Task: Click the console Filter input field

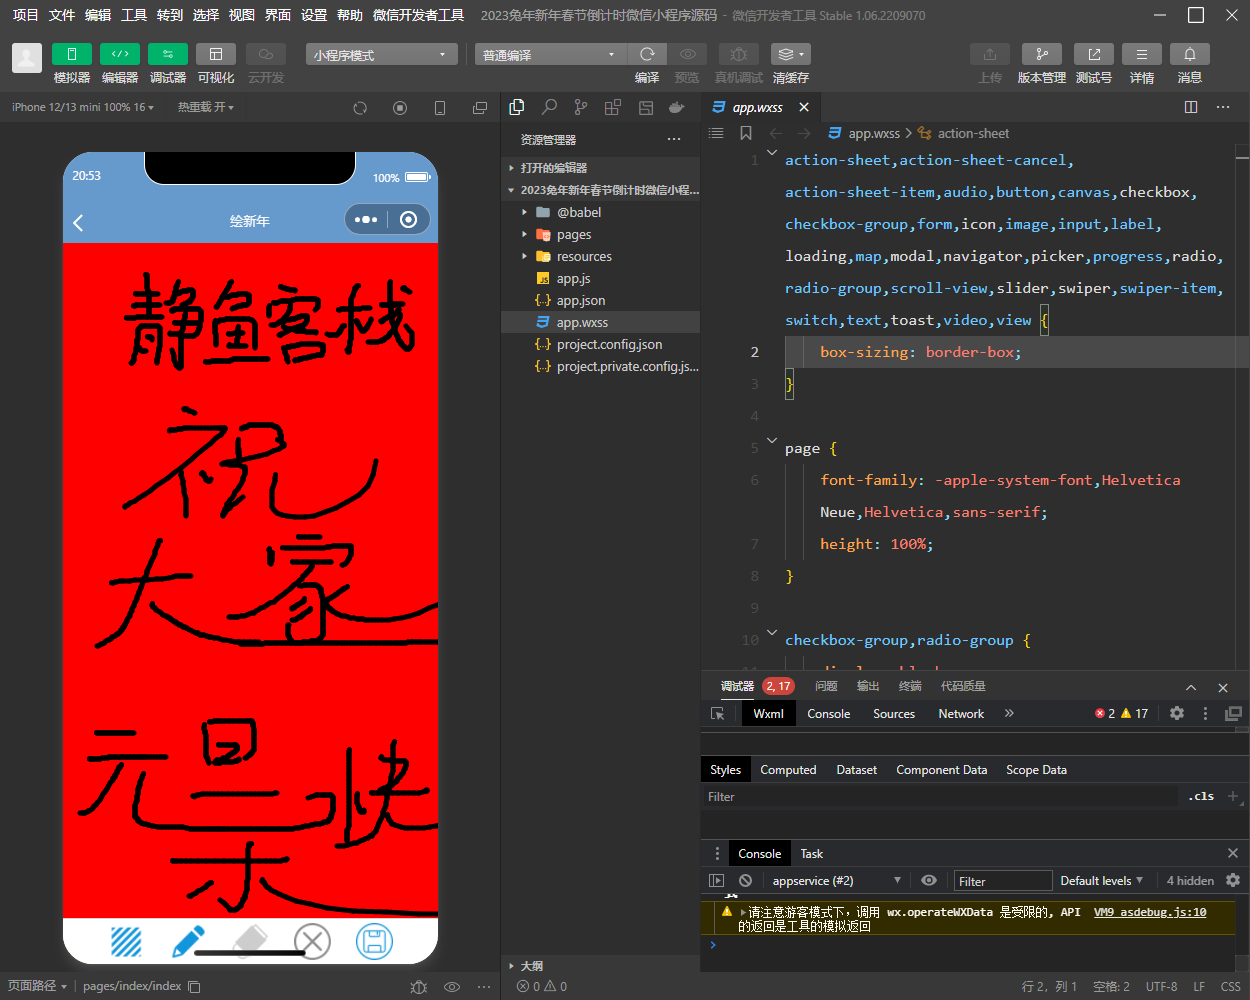Action: [1002, 881]
